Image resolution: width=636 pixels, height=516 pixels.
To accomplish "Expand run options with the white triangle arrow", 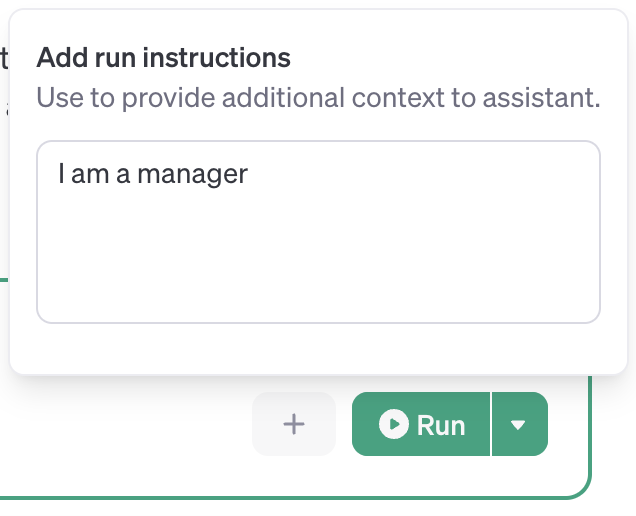I will pyautogui.click(x=518, y=425).
